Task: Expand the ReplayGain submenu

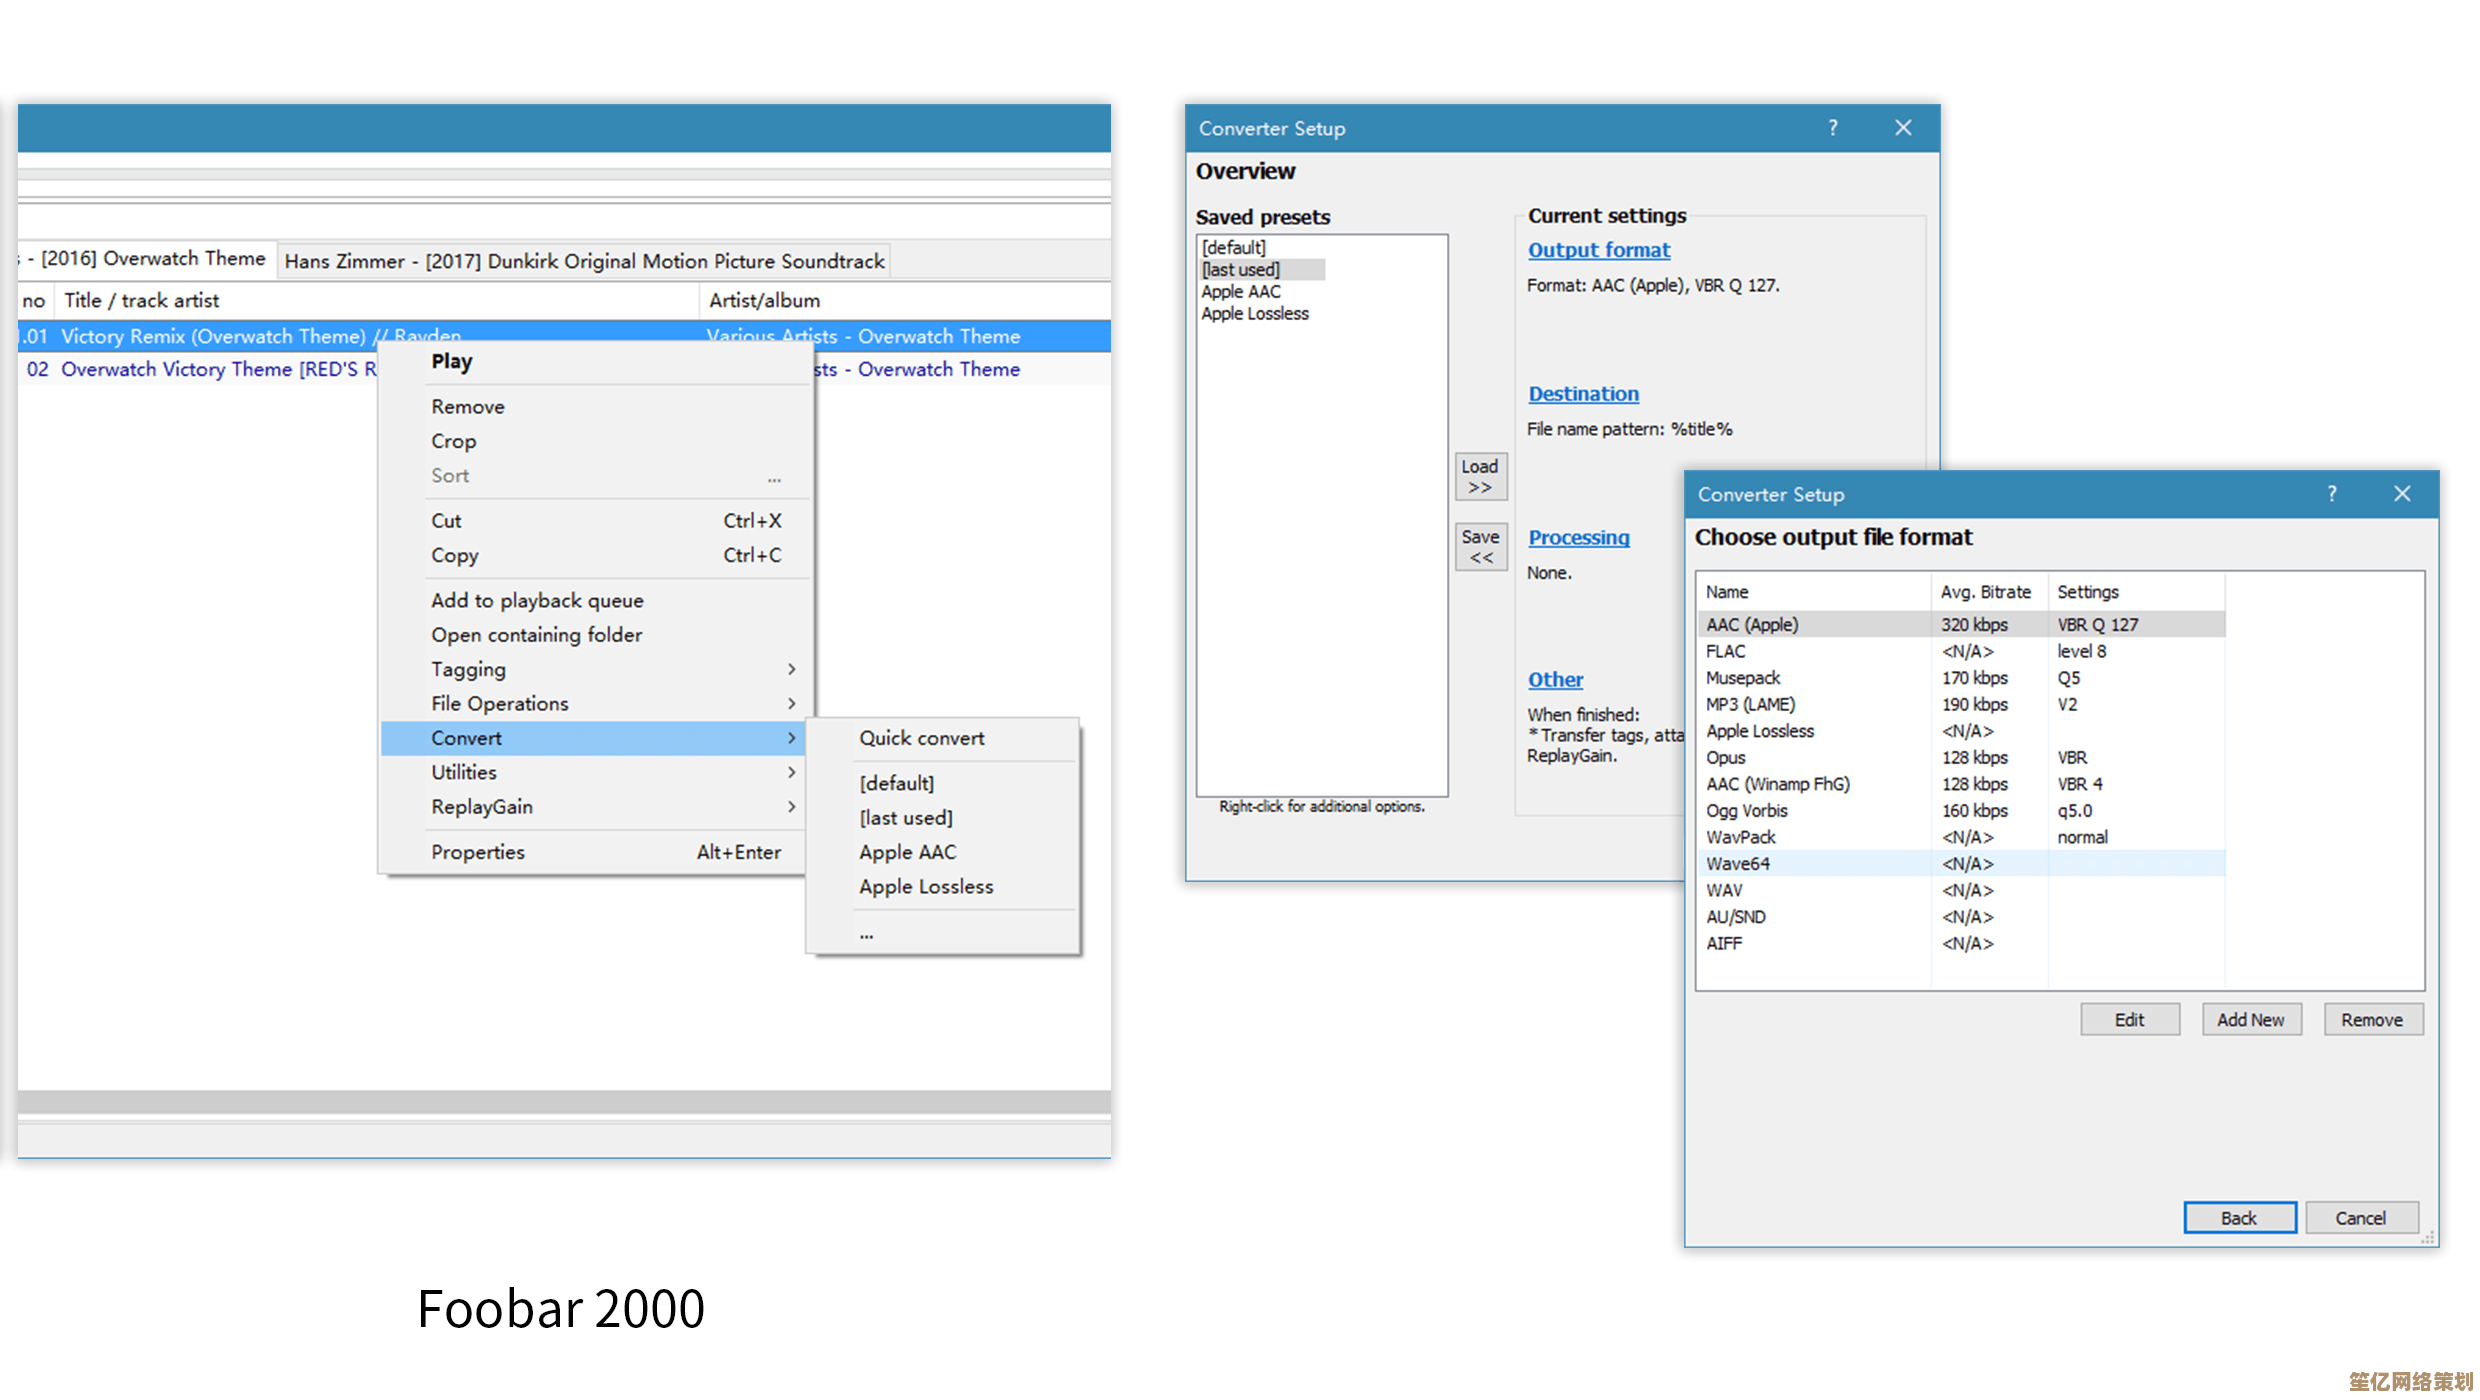Action: 593,807
